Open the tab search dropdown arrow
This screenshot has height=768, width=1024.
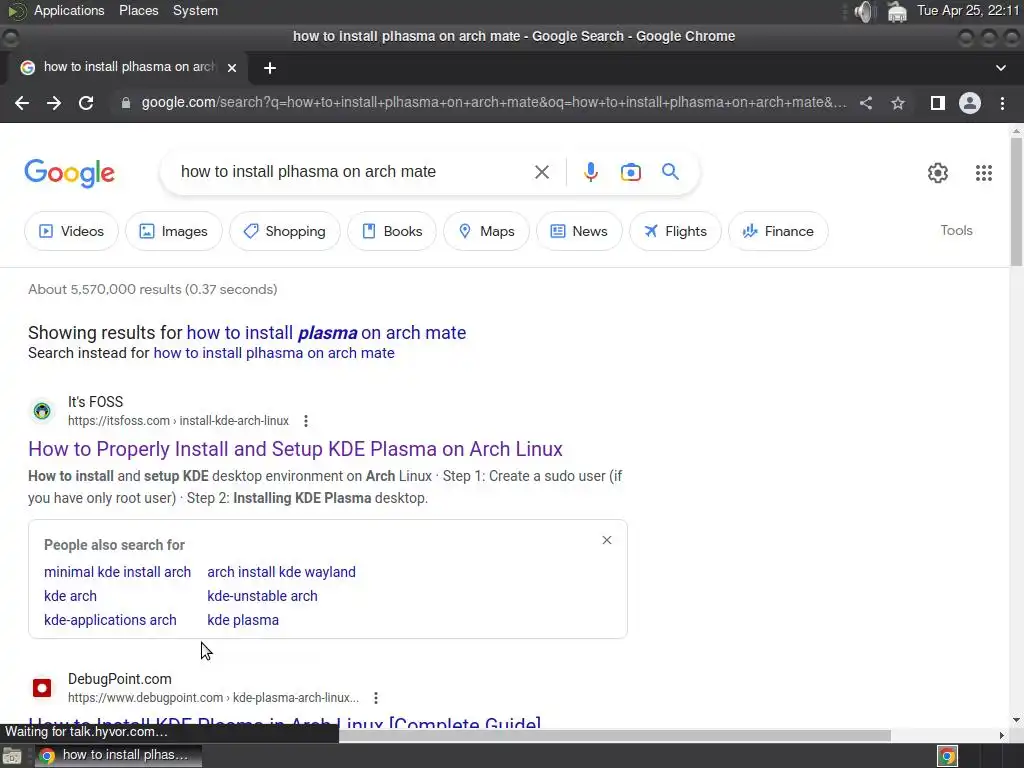[x=1000, y=68]
